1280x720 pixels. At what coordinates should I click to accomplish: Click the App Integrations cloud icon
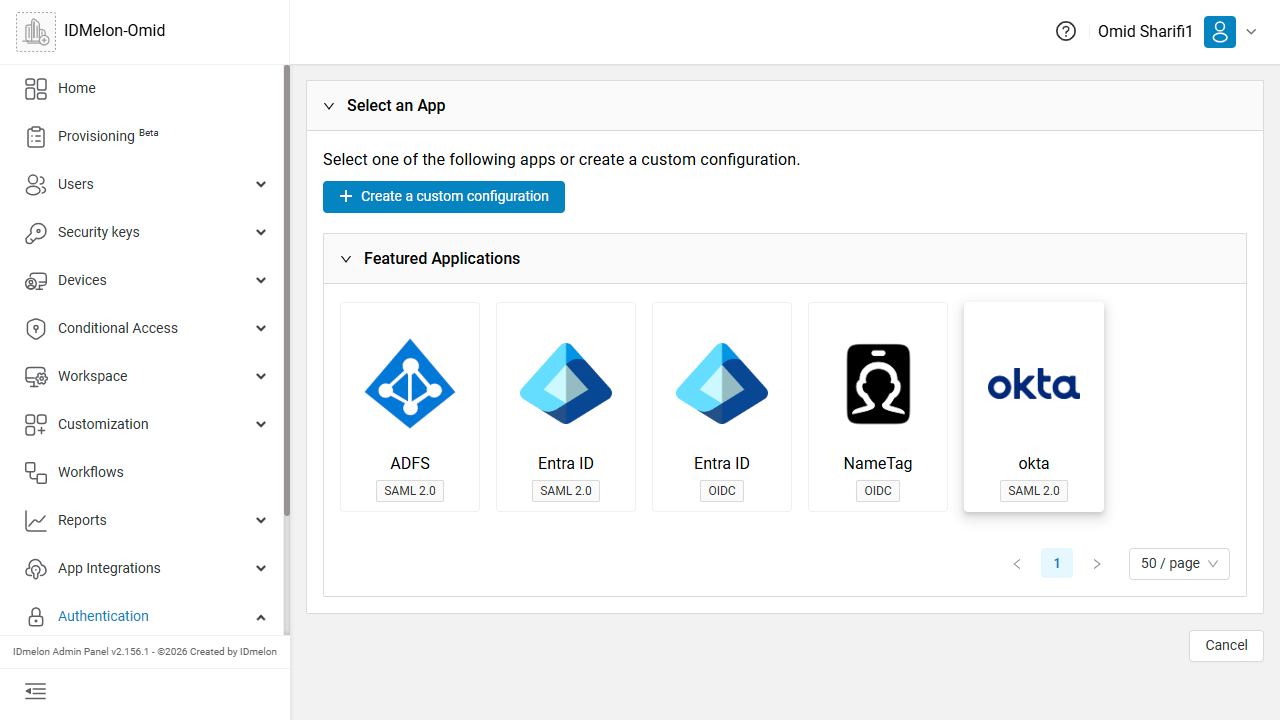point(36,568)
